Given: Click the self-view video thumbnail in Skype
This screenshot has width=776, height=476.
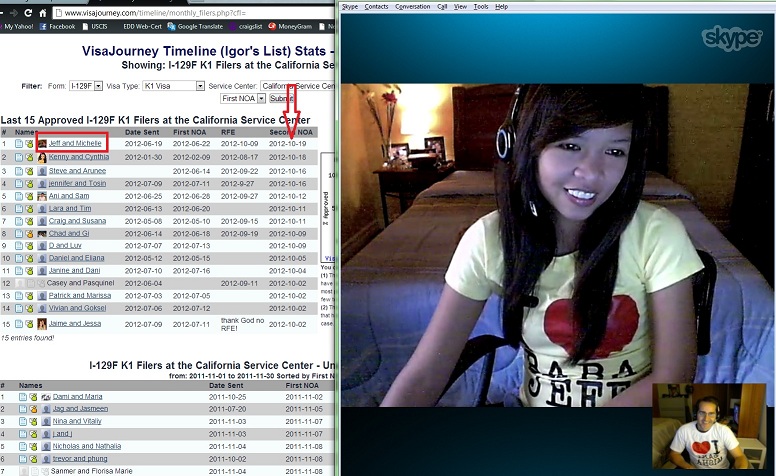Looking at the screenshot, I should coord(709,426).
